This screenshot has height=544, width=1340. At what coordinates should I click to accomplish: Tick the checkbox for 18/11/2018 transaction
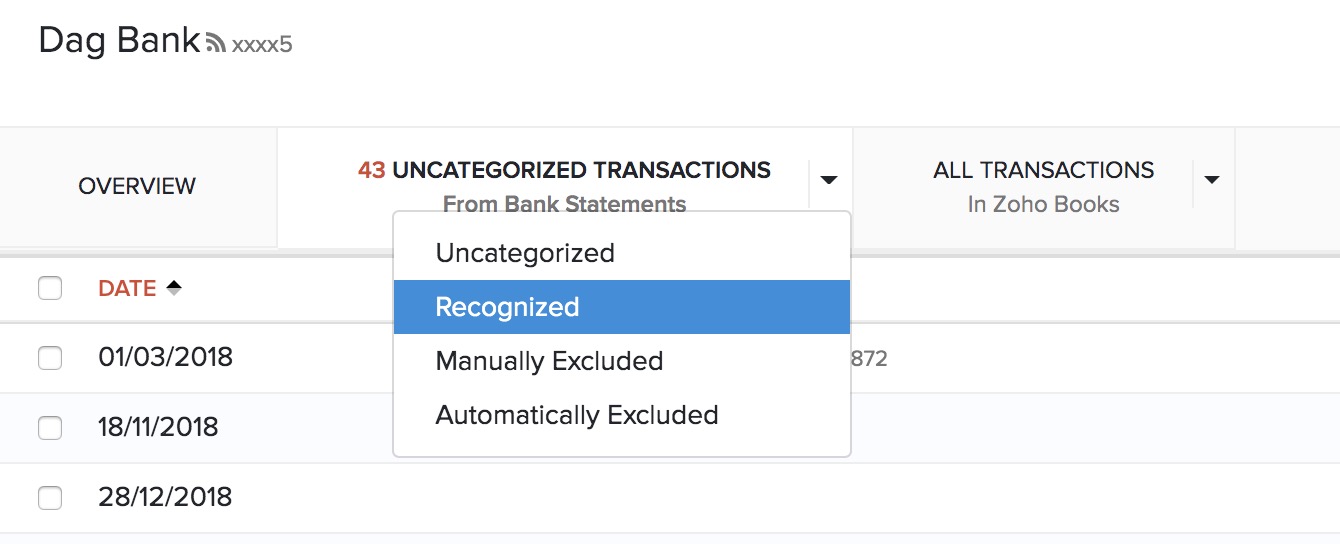point(50,428)
